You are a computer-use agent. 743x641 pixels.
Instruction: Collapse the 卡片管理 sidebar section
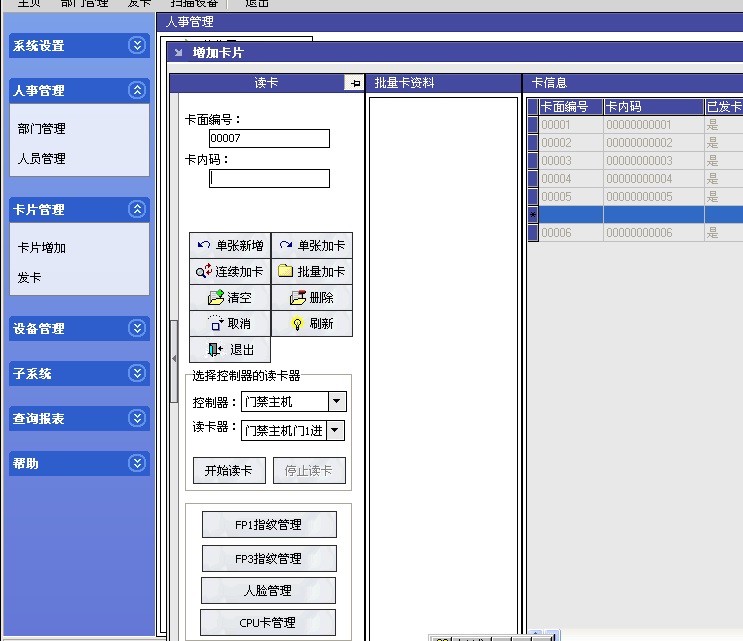point(137,209)
